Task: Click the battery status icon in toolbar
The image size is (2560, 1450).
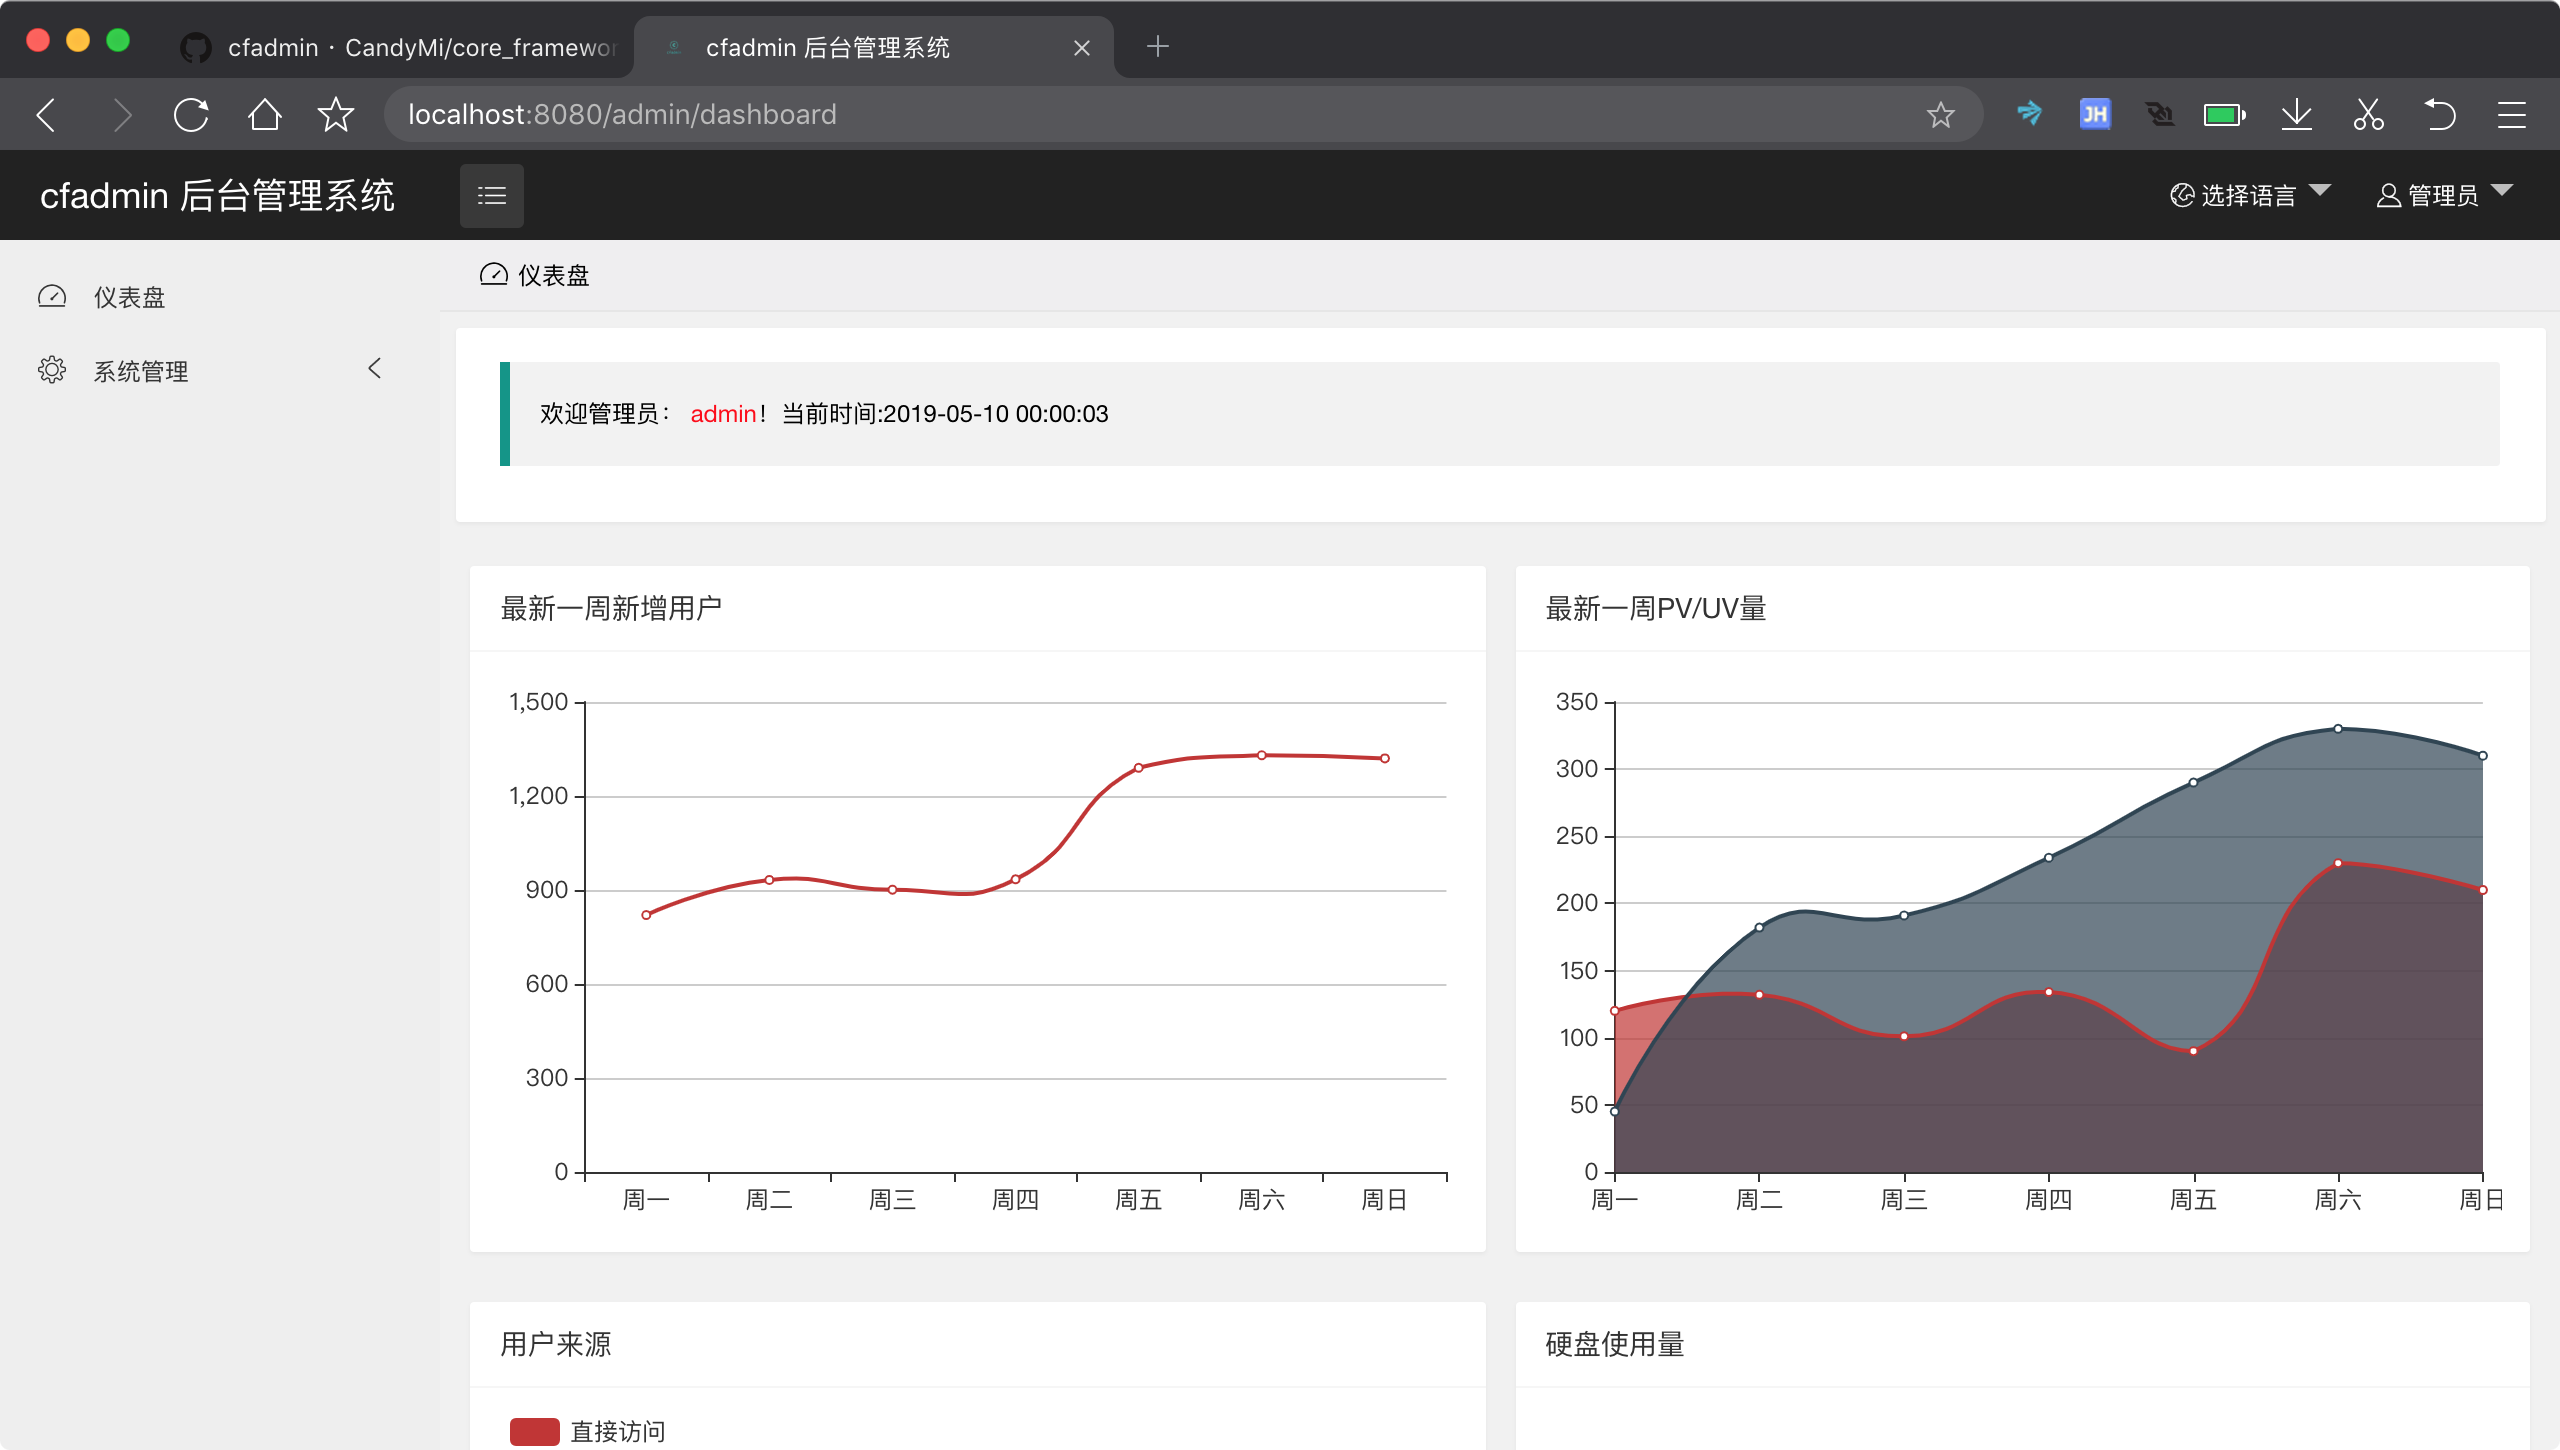Action: coord(2224,114)
